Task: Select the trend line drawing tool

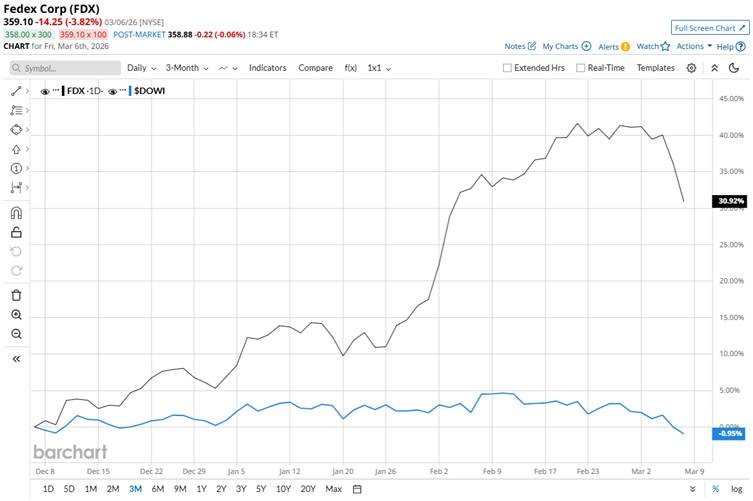Action: [16, 91]
